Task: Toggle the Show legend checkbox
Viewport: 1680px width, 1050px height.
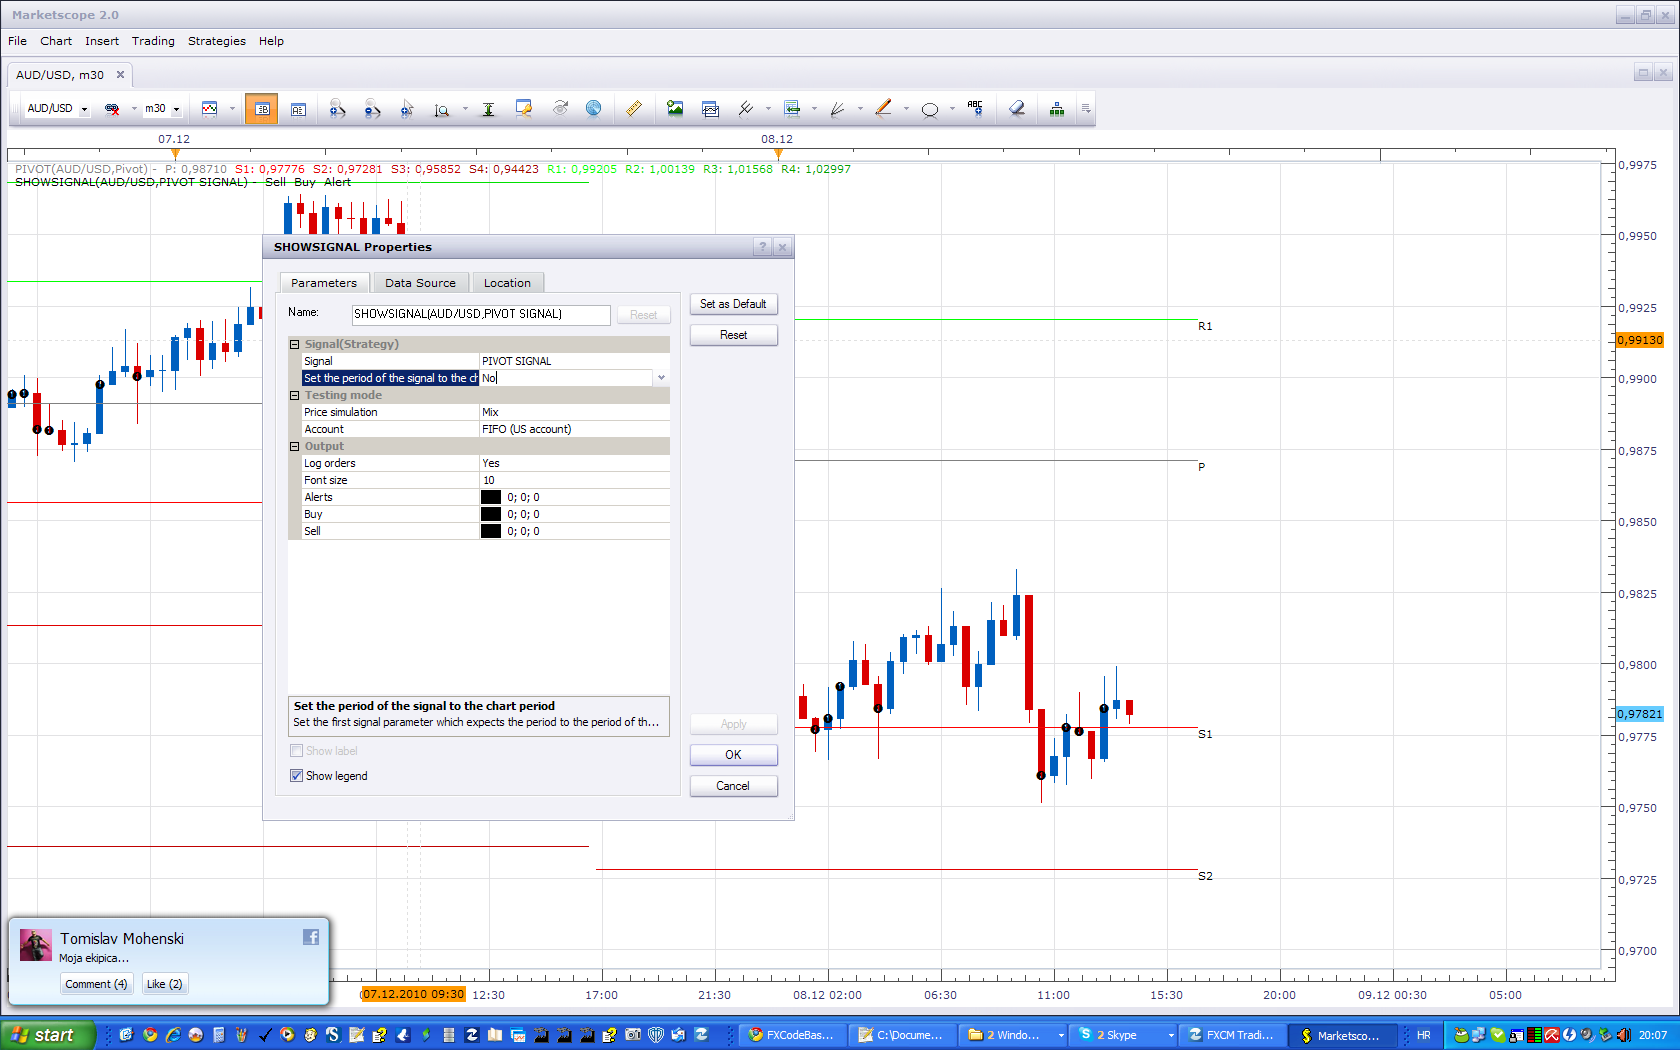Action: [x=296, y=776]
